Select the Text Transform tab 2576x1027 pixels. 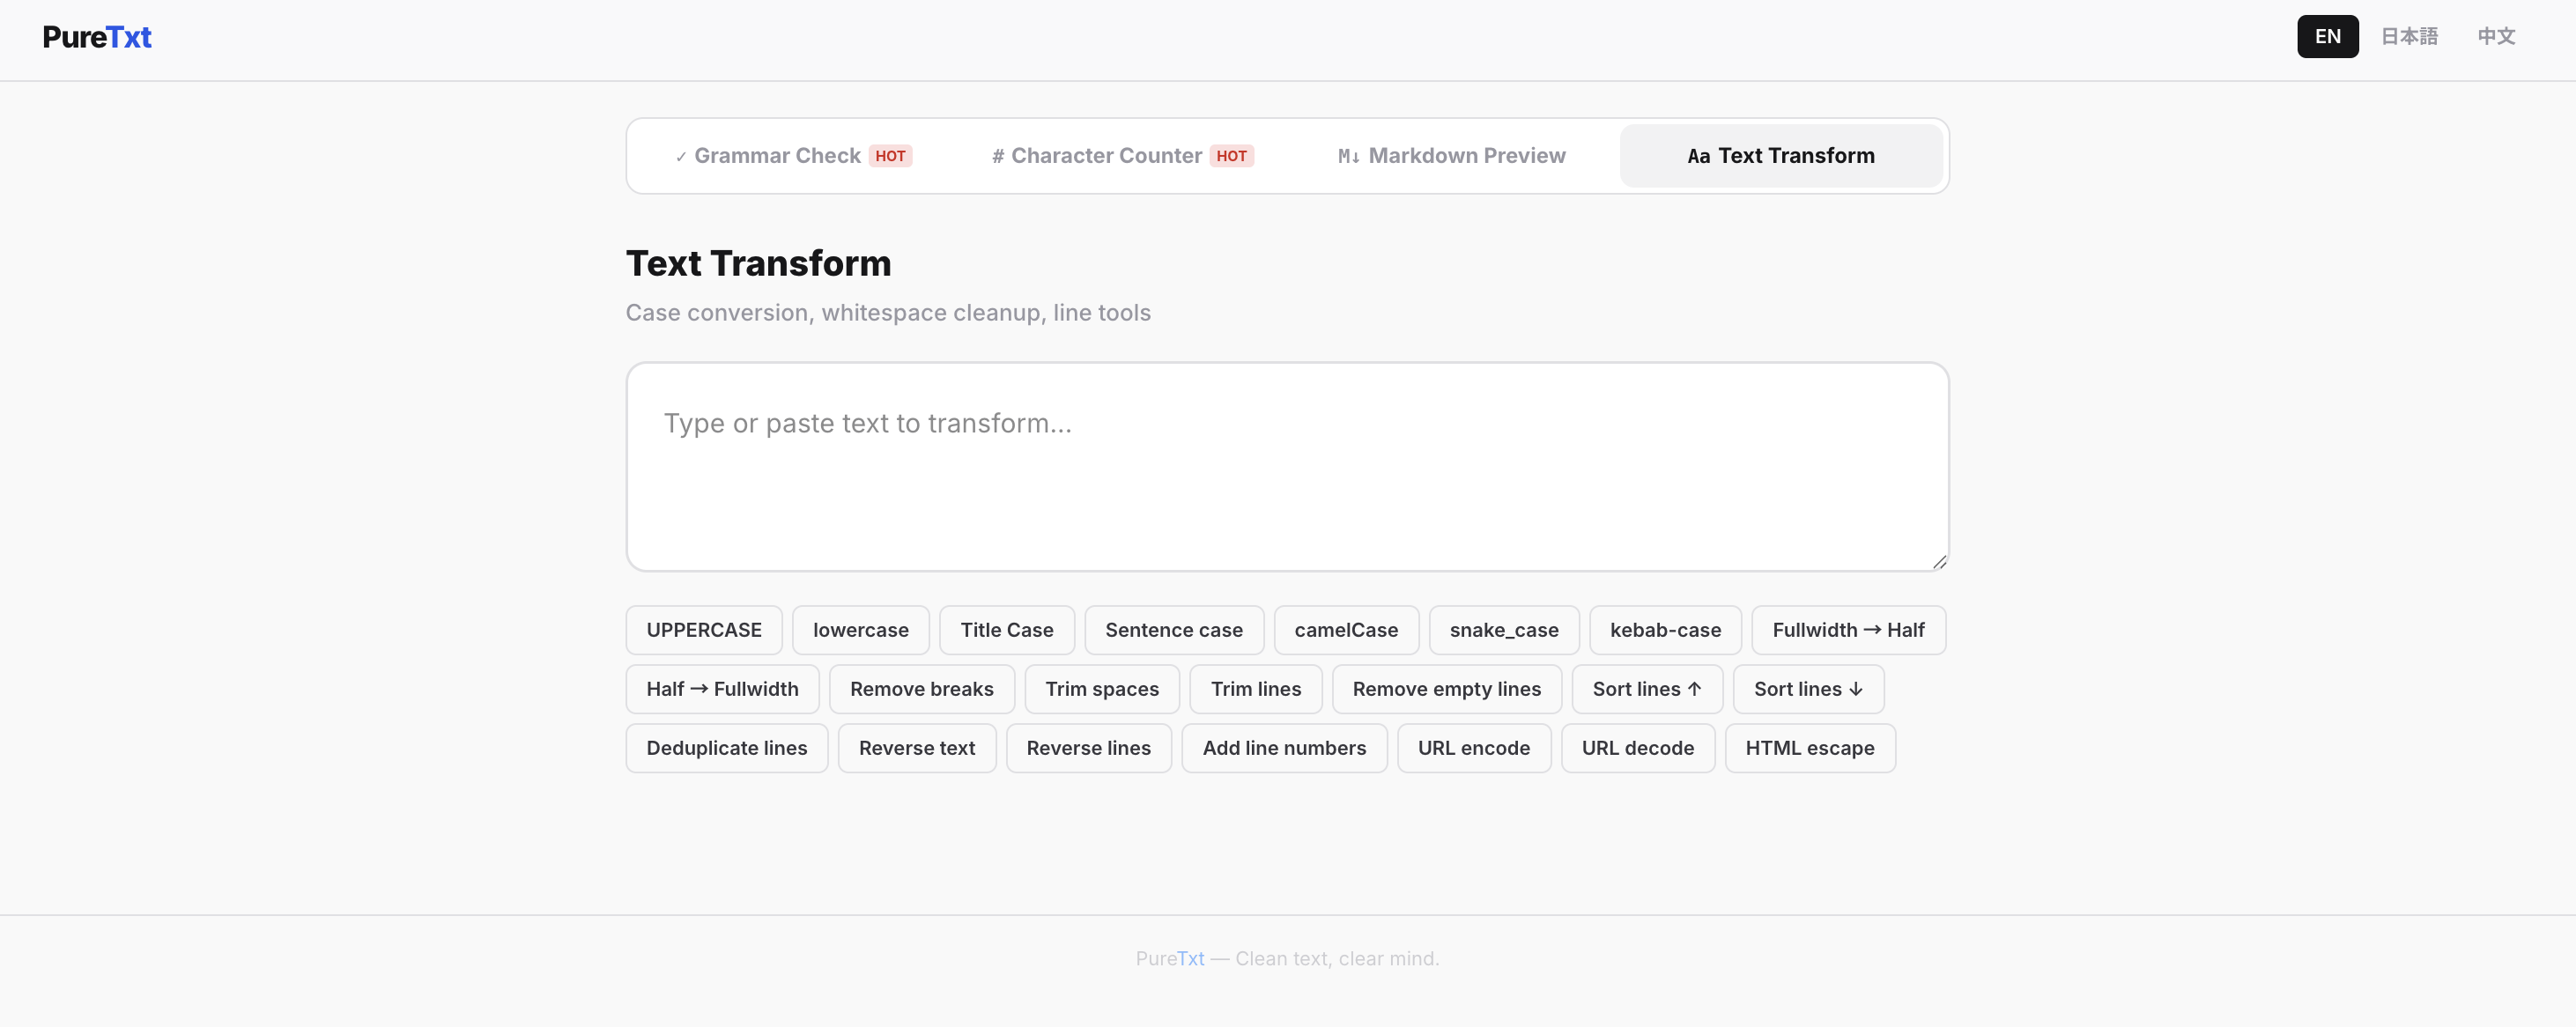click(x=1780, y=156)
